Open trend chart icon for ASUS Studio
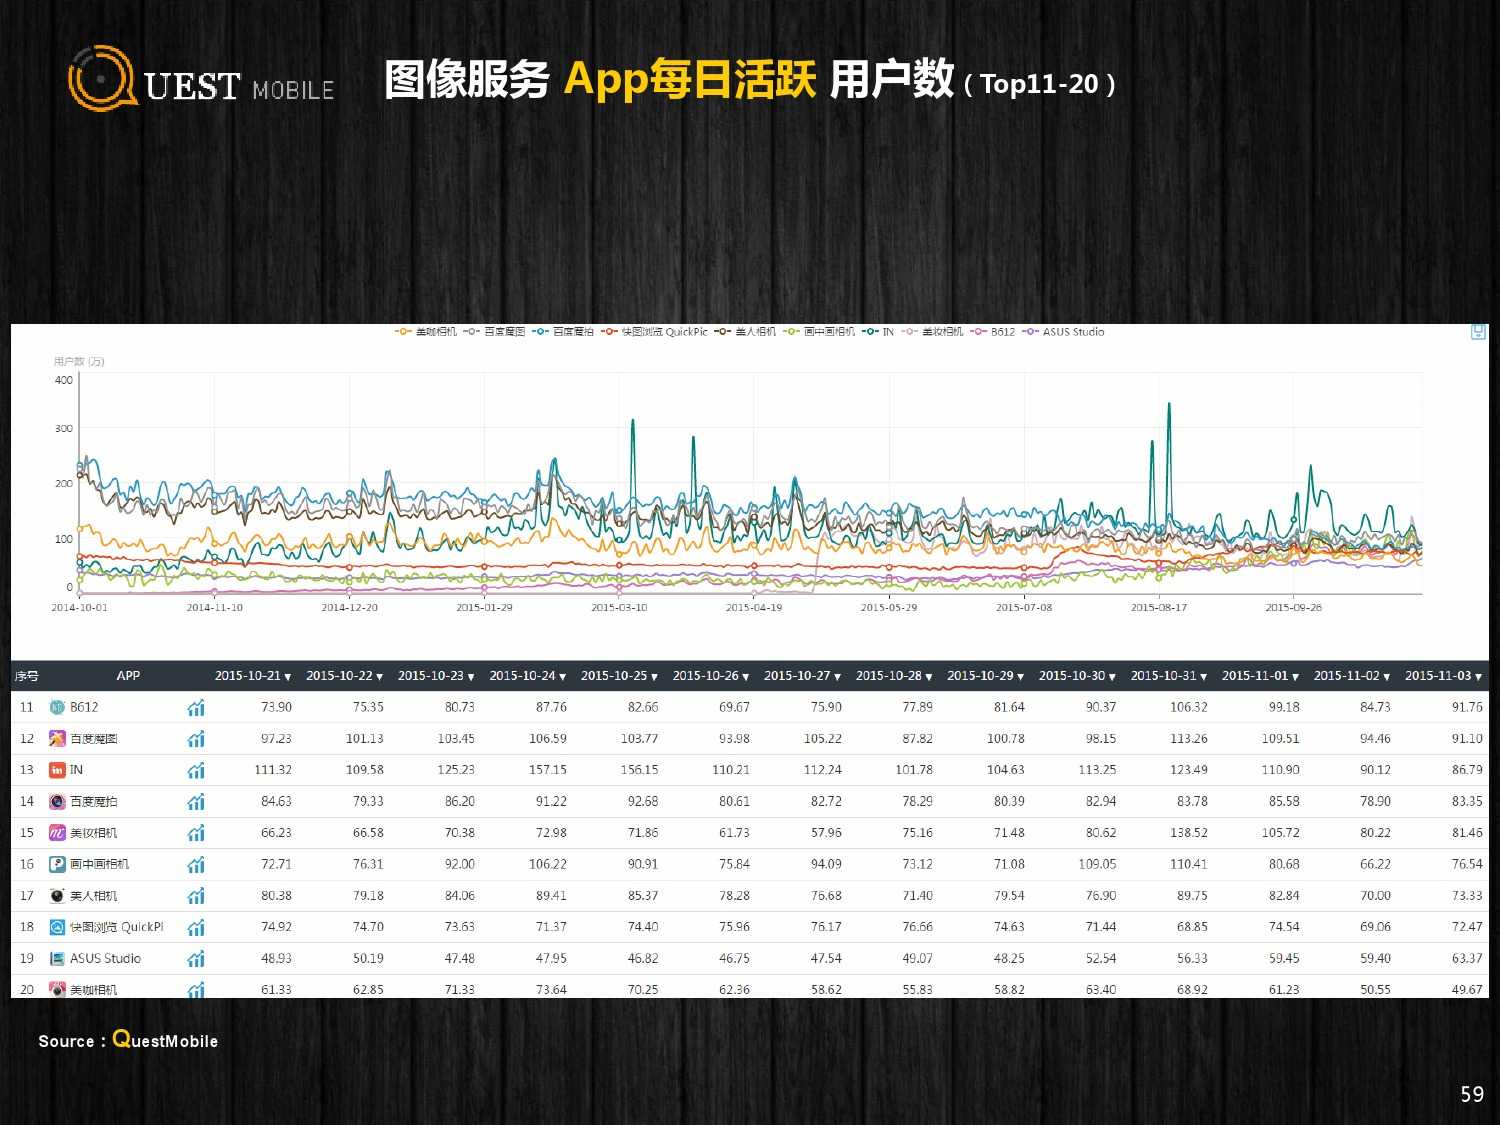1500x1125 pixels. 196,959
